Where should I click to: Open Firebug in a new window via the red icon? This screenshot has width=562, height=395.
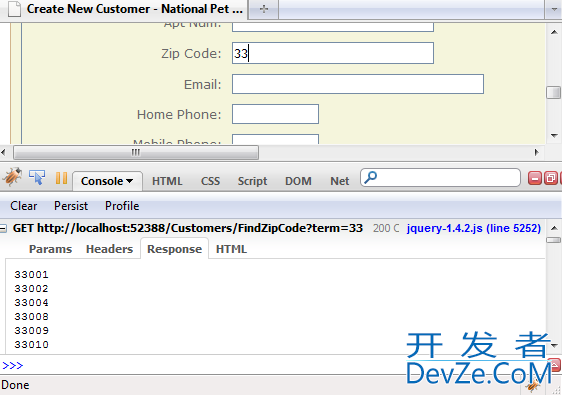coord(551,178)
